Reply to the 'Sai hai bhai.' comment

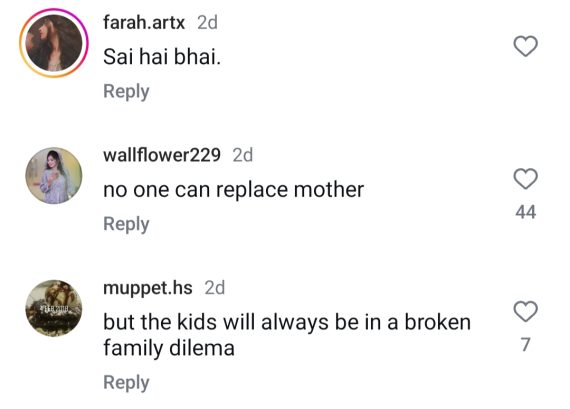coord(126,91)
